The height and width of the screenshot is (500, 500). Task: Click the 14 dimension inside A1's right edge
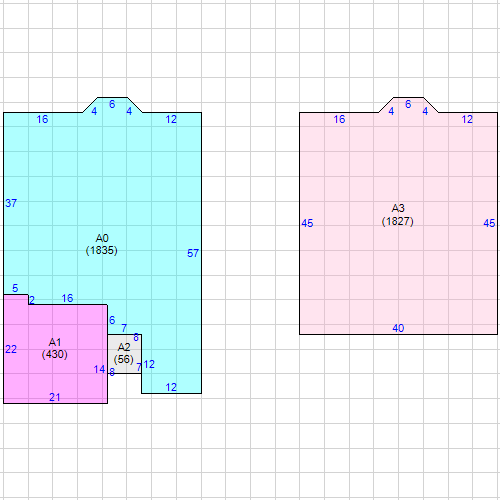click(x=99, y=369)
